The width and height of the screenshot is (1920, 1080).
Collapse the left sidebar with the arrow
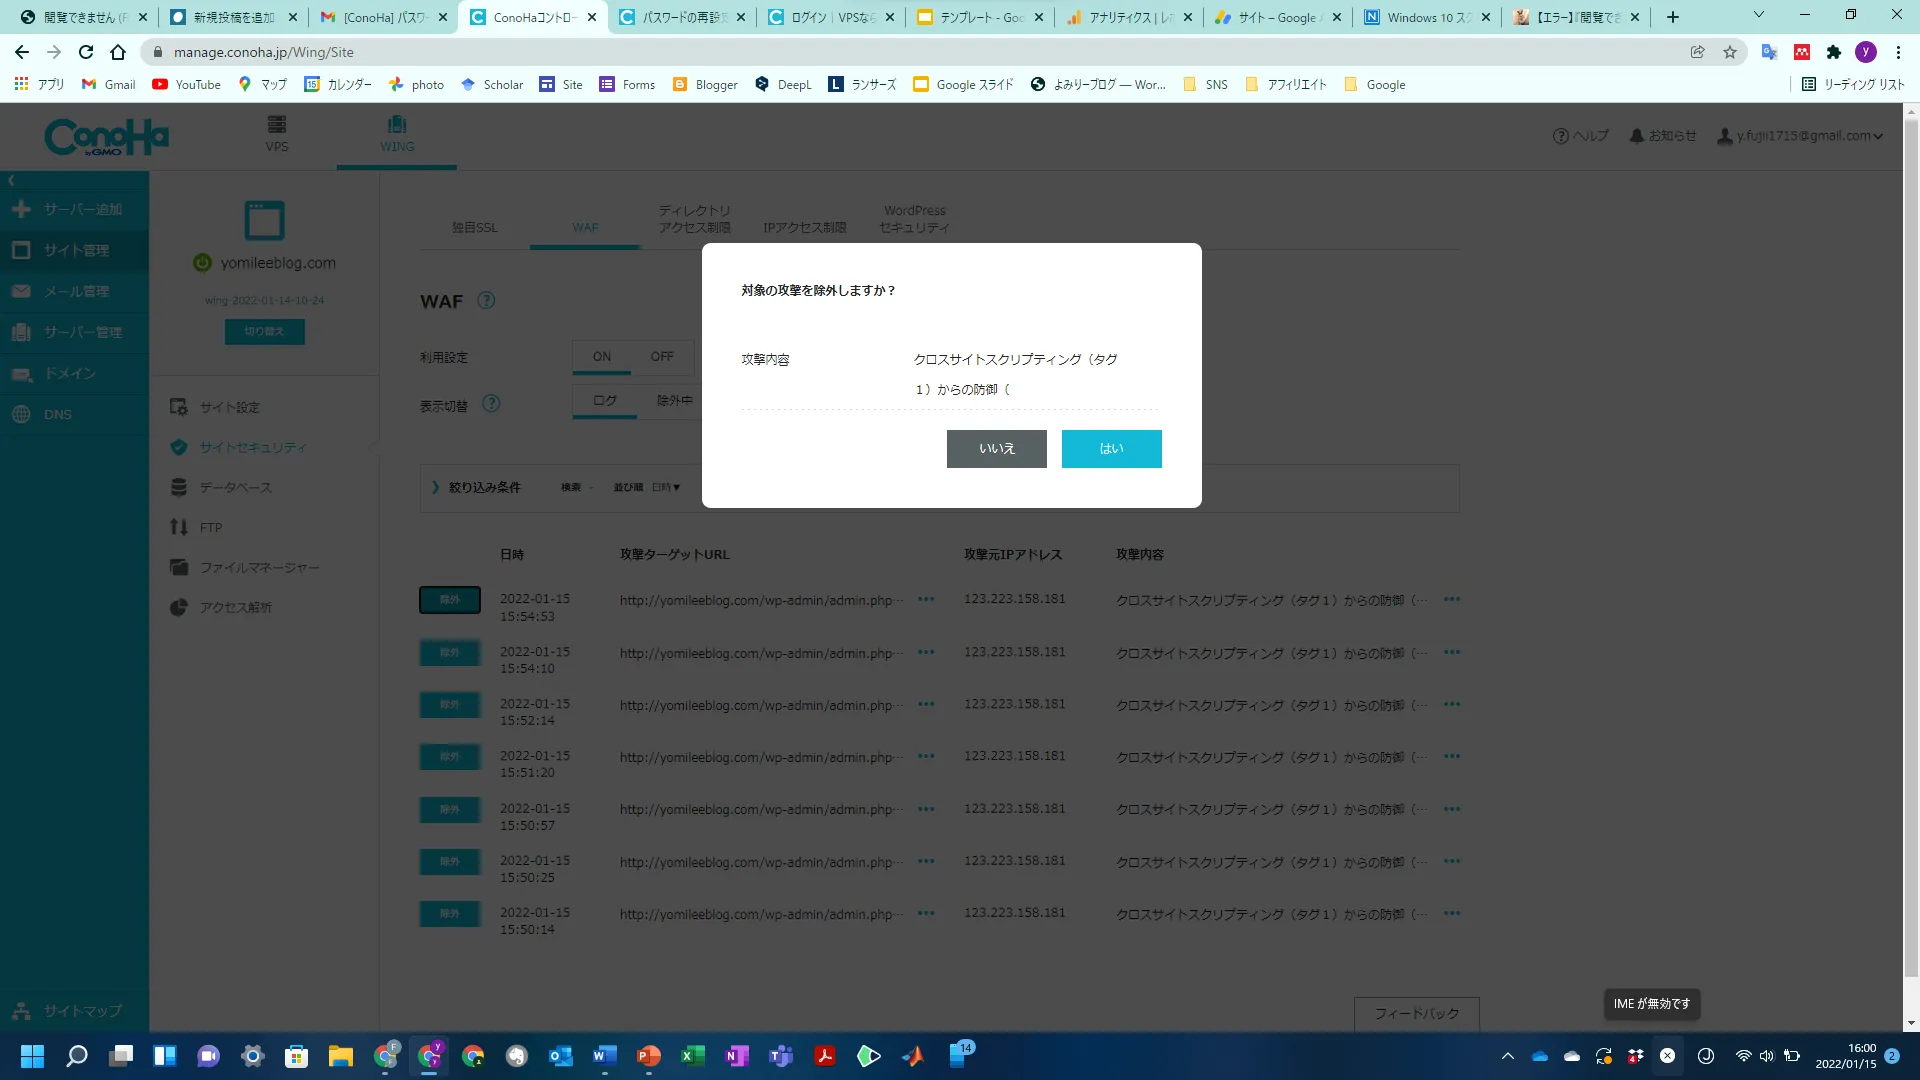[11, 180]
